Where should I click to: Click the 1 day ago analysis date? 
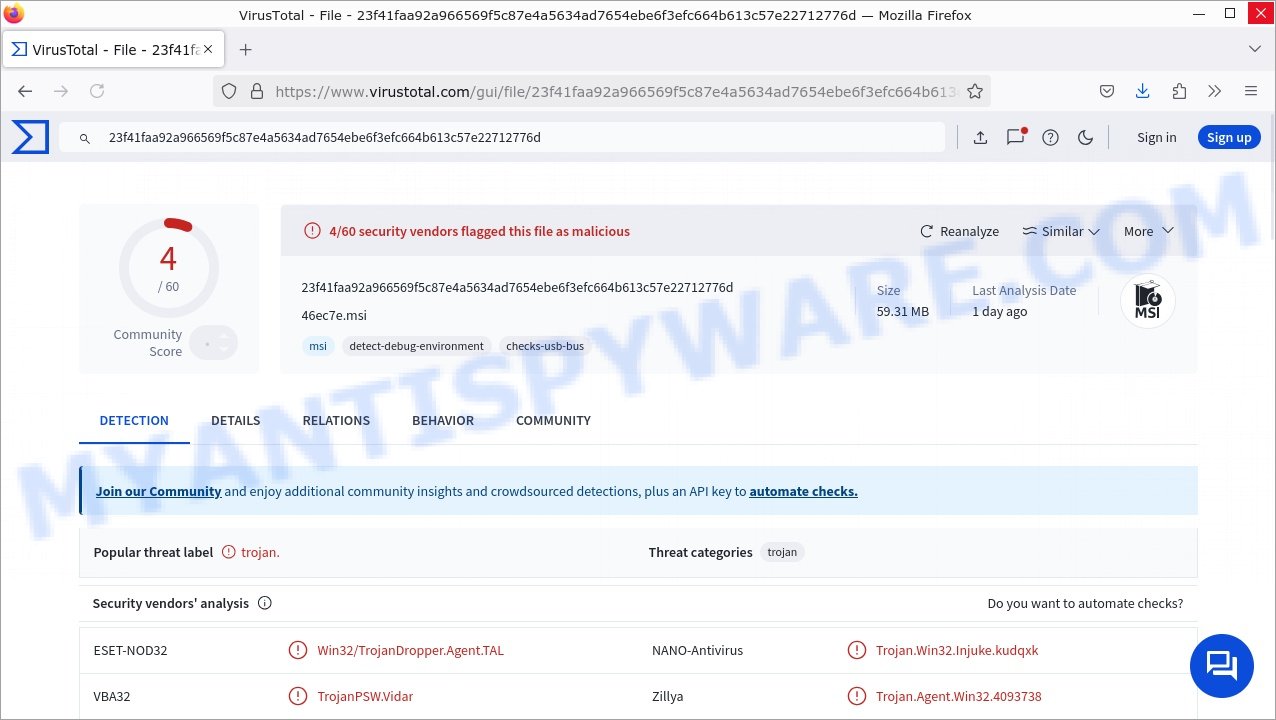click(1000, 311)
